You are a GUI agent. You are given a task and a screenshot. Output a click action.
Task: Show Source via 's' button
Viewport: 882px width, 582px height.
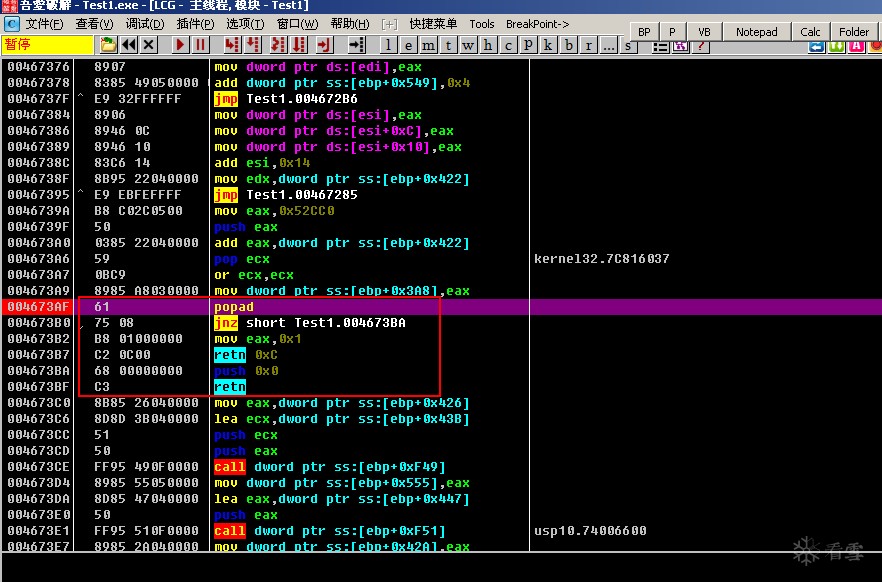(628, 47)
